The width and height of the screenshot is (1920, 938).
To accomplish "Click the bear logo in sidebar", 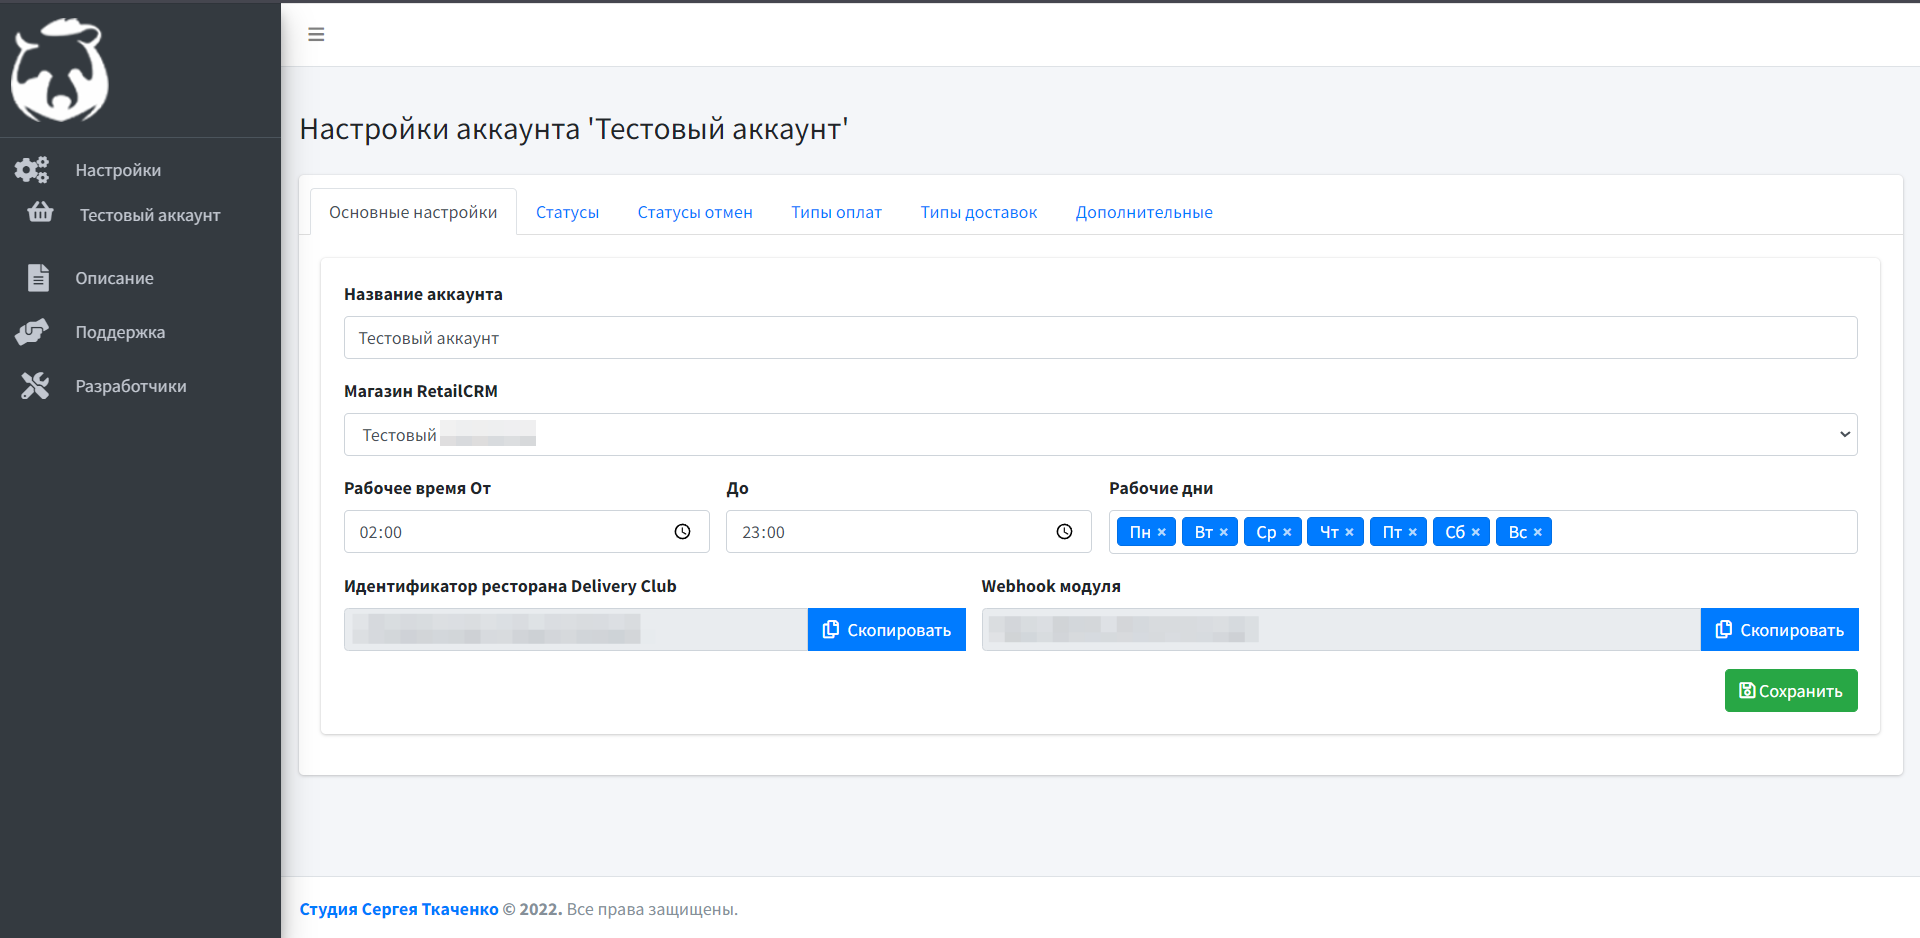I will [60, 70].
